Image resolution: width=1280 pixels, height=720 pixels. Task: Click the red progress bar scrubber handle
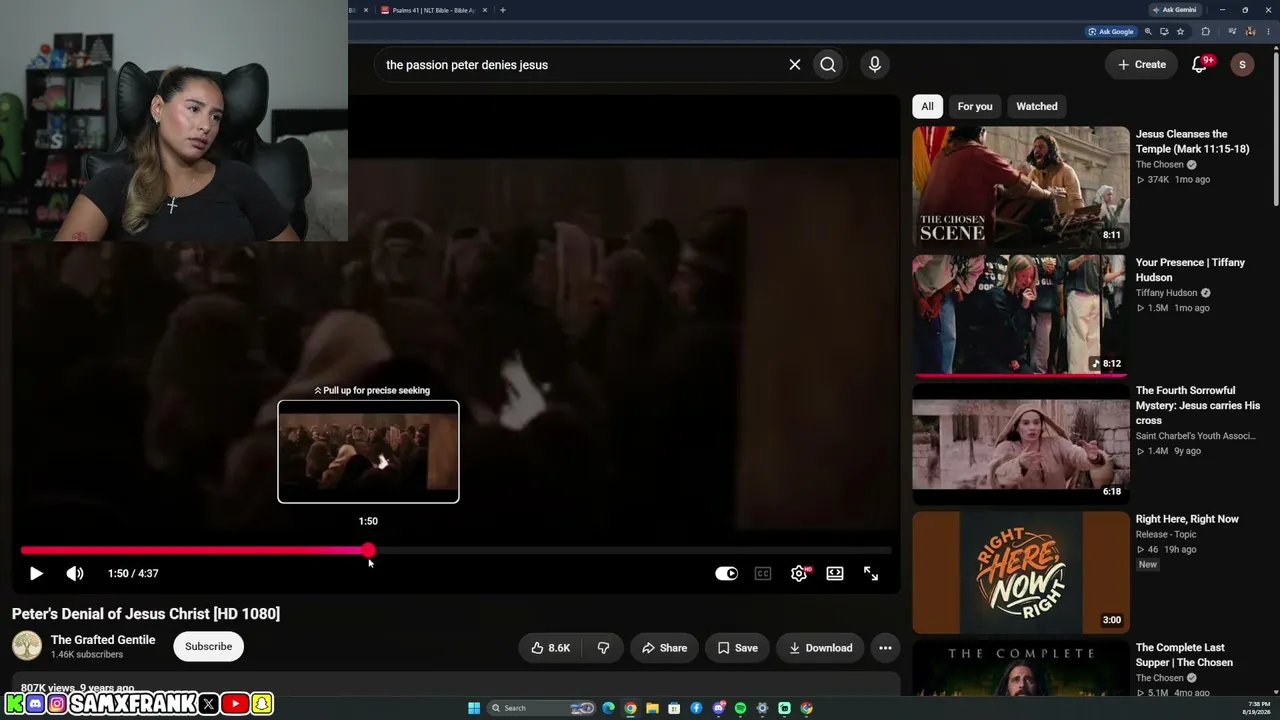pos(369,550)
